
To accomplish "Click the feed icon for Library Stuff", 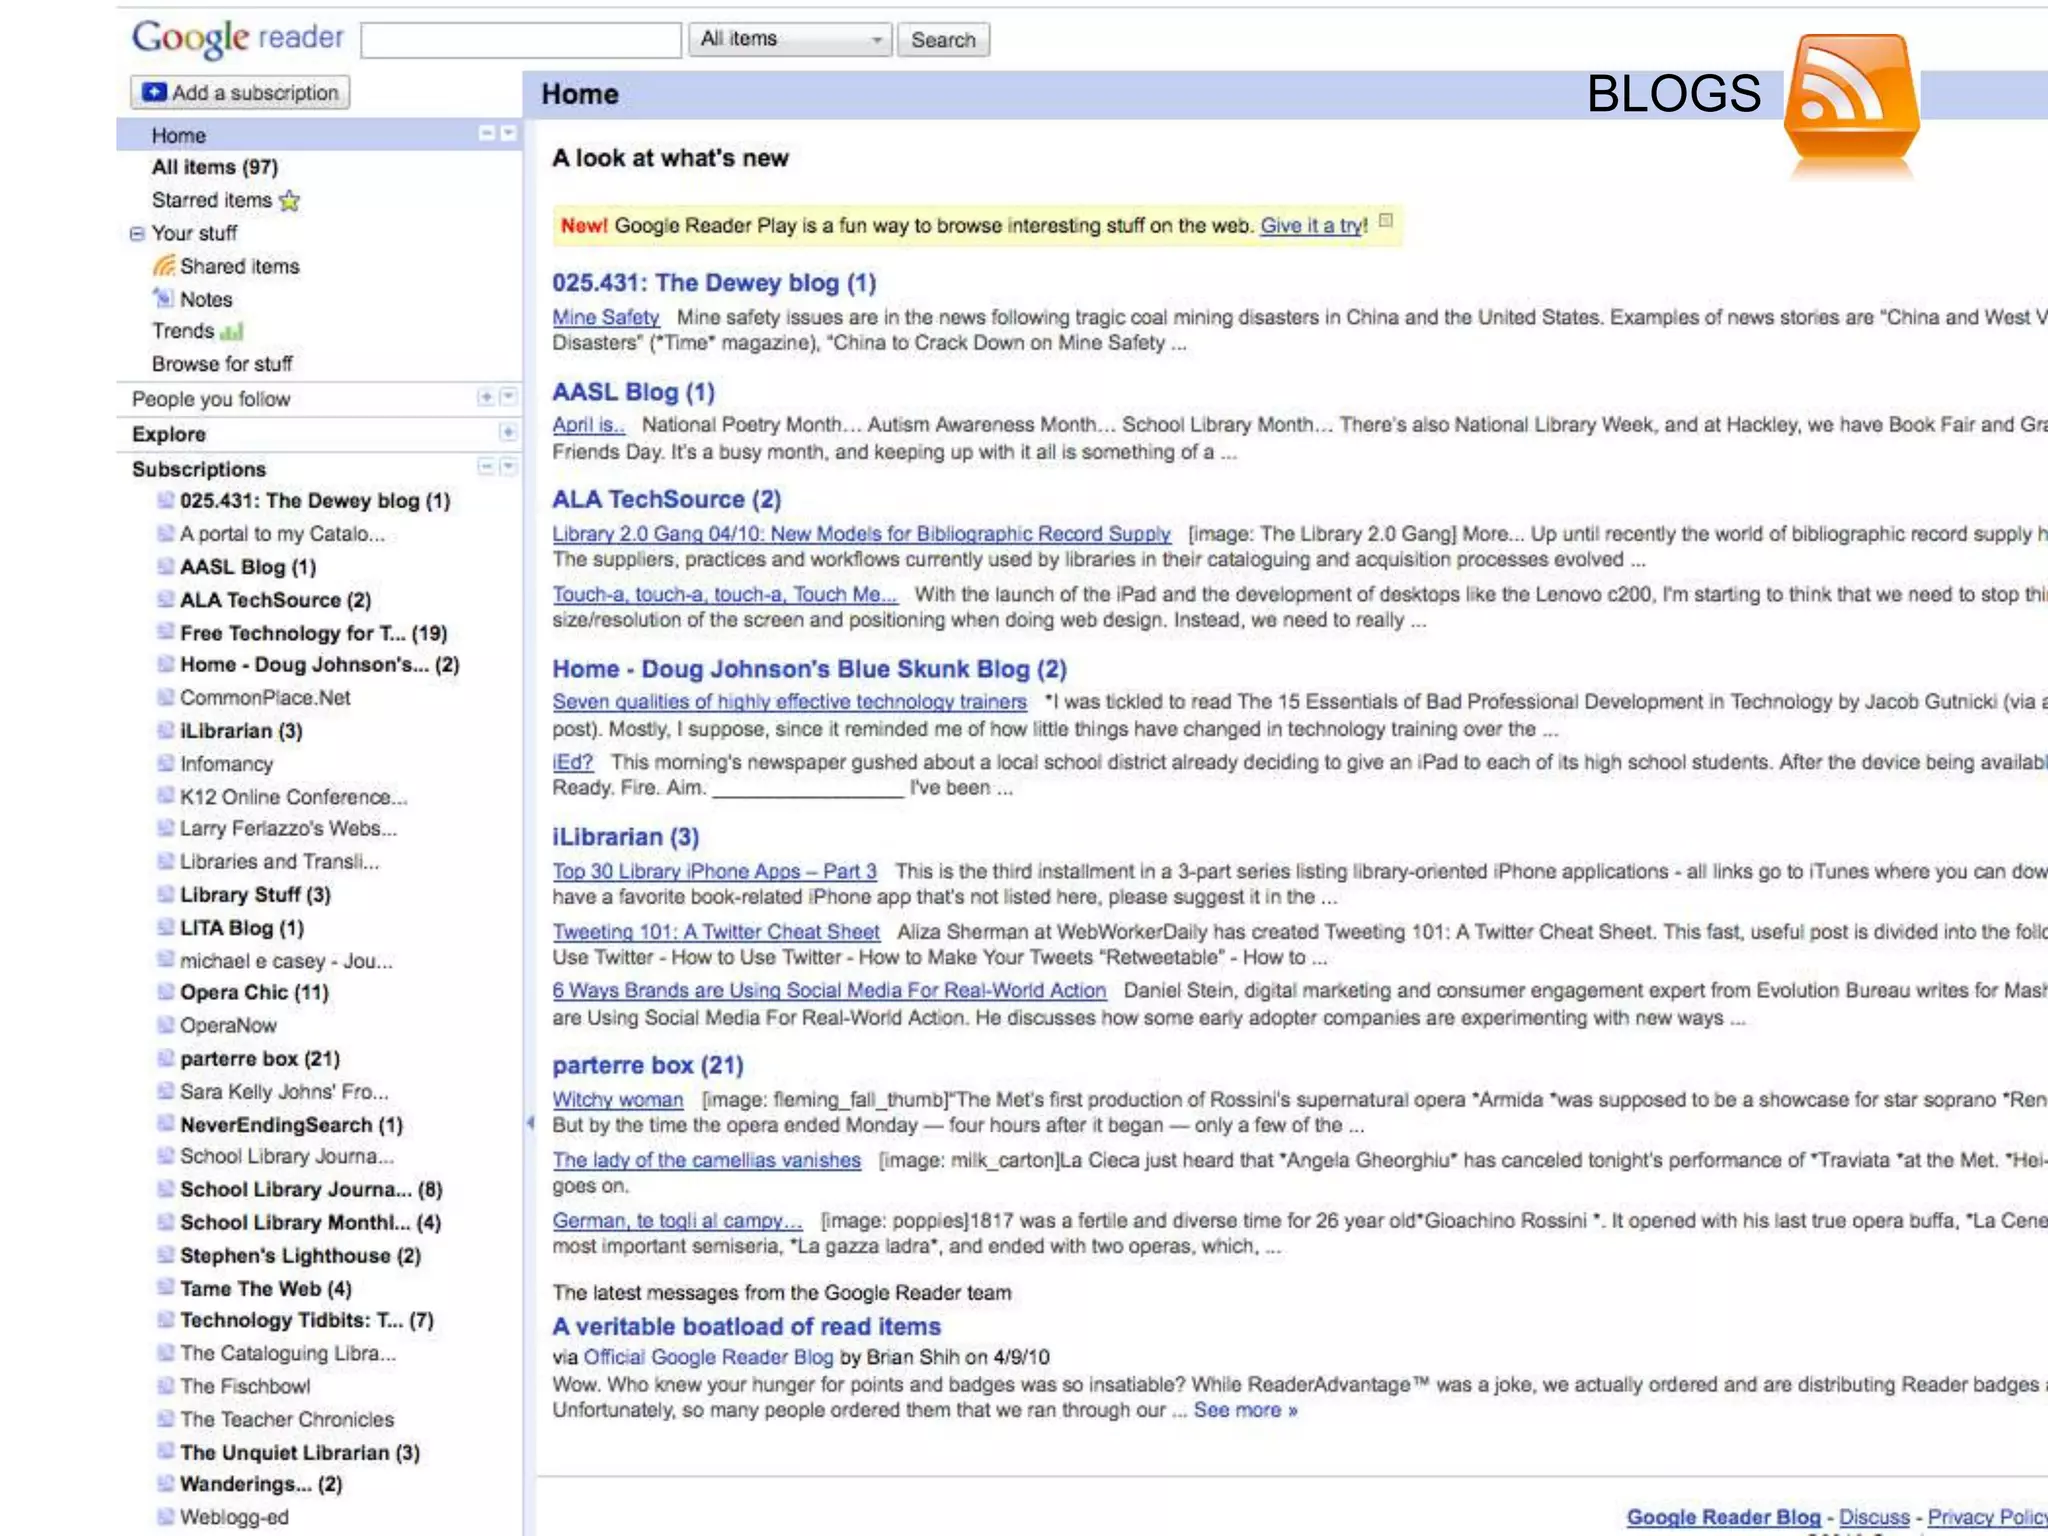I will click(x=166, y=894).
